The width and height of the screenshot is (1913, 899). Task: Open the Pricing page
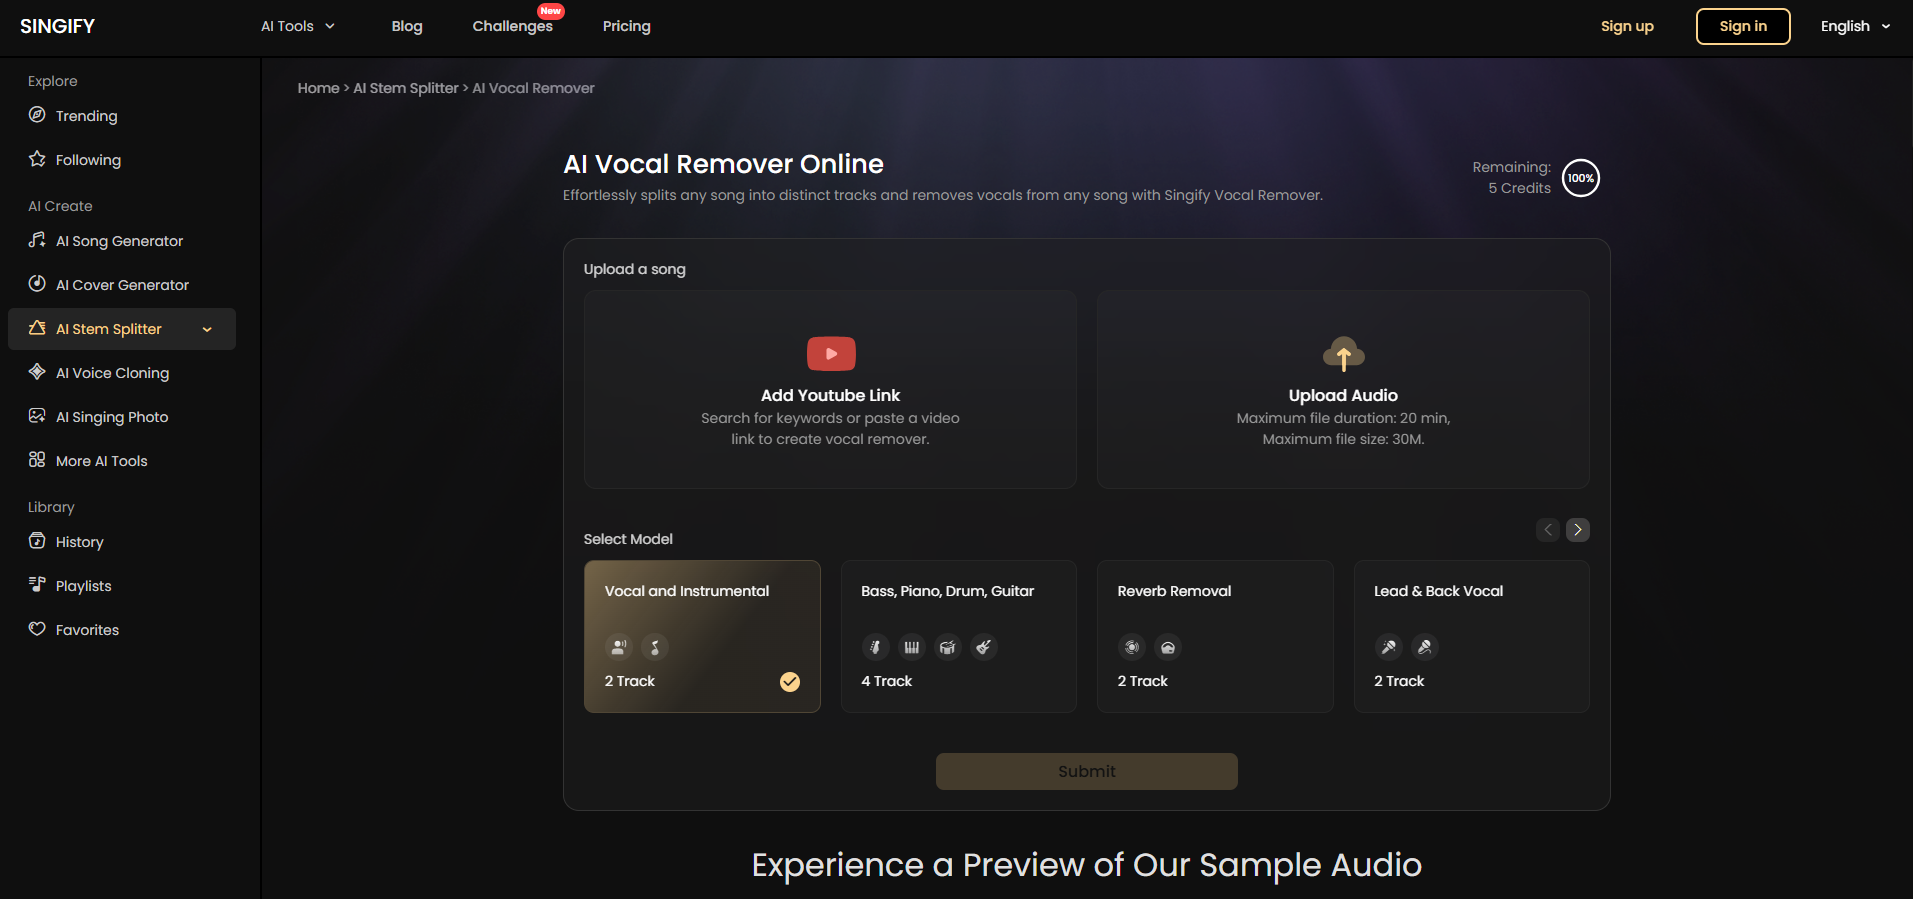(627, 26)
